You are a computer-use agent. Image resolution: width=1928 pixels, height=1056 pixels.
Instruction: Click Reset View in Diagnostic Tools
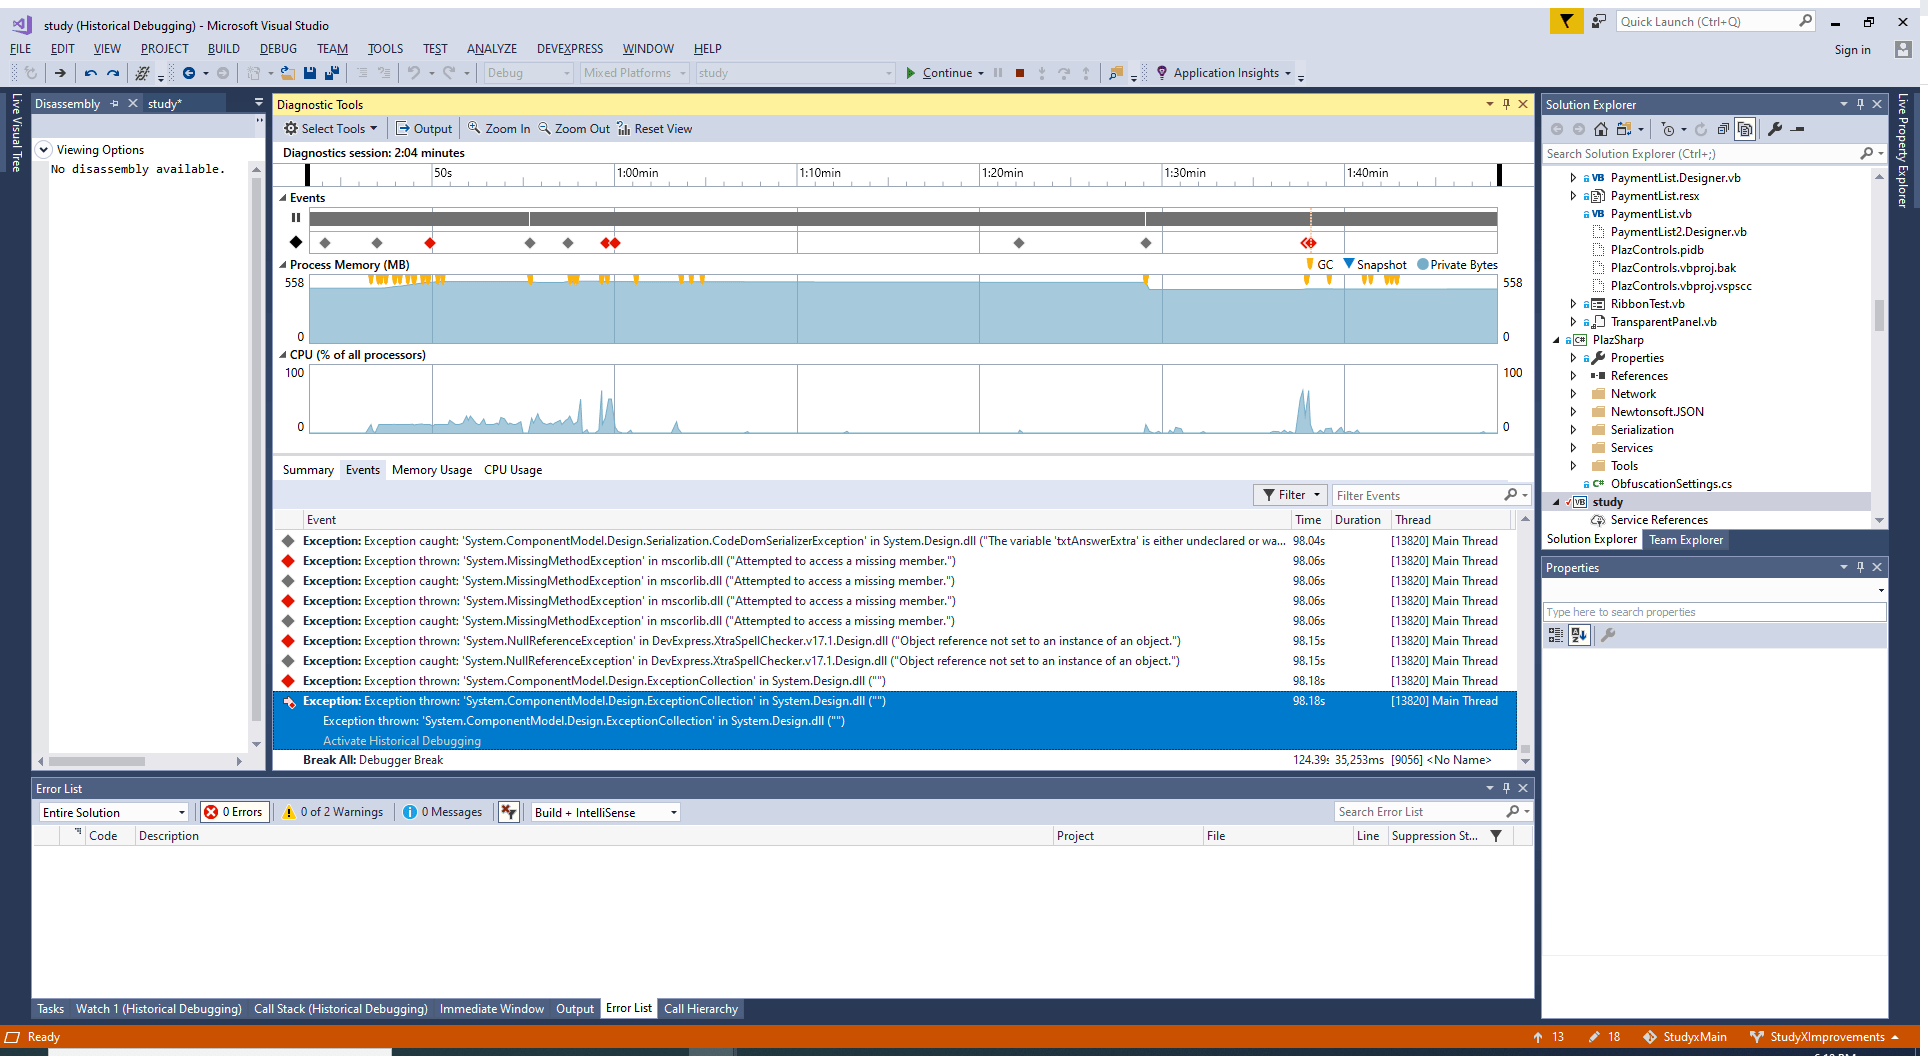click(655, 128)
